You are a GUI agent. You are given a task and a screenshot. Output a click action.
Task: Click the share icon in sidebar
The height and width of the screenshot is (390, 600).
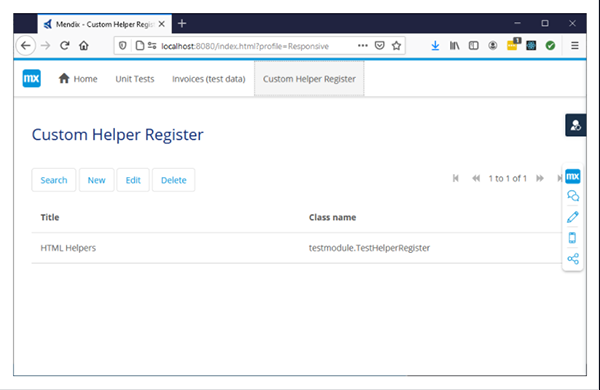pyautogui.click(x=573, y=259)
